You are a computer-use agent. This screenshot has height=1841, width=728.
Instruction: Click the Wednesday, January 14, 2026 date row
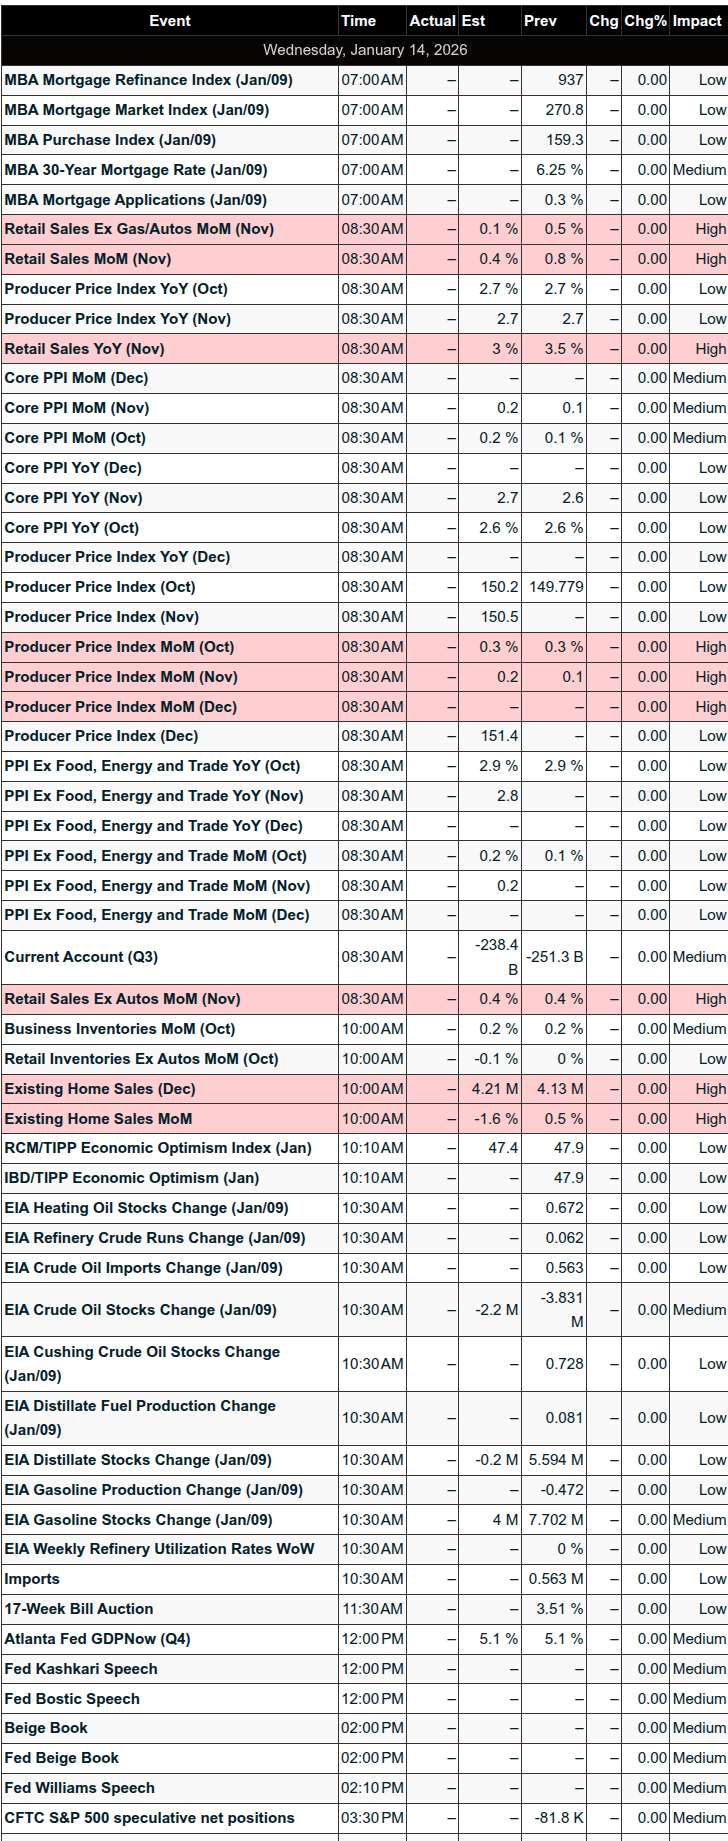(364, 50)
